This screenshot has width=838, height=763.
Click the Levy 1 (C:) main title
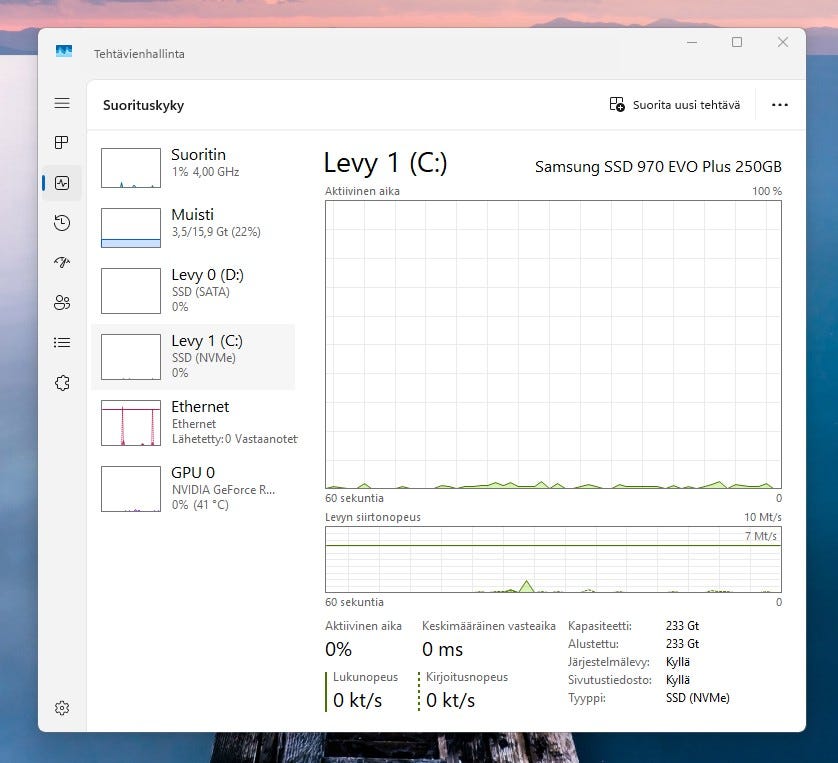tap(385, 163)
